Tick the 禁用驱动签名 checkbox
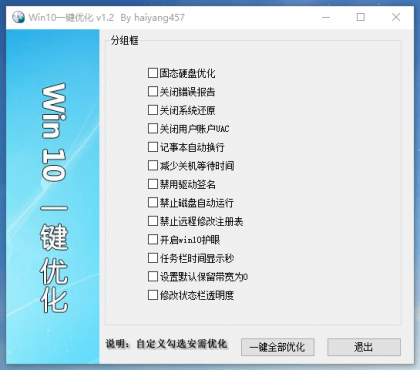The height and width of the screenshot is (370, 420). pyautogui.click(x=153, y=184)
